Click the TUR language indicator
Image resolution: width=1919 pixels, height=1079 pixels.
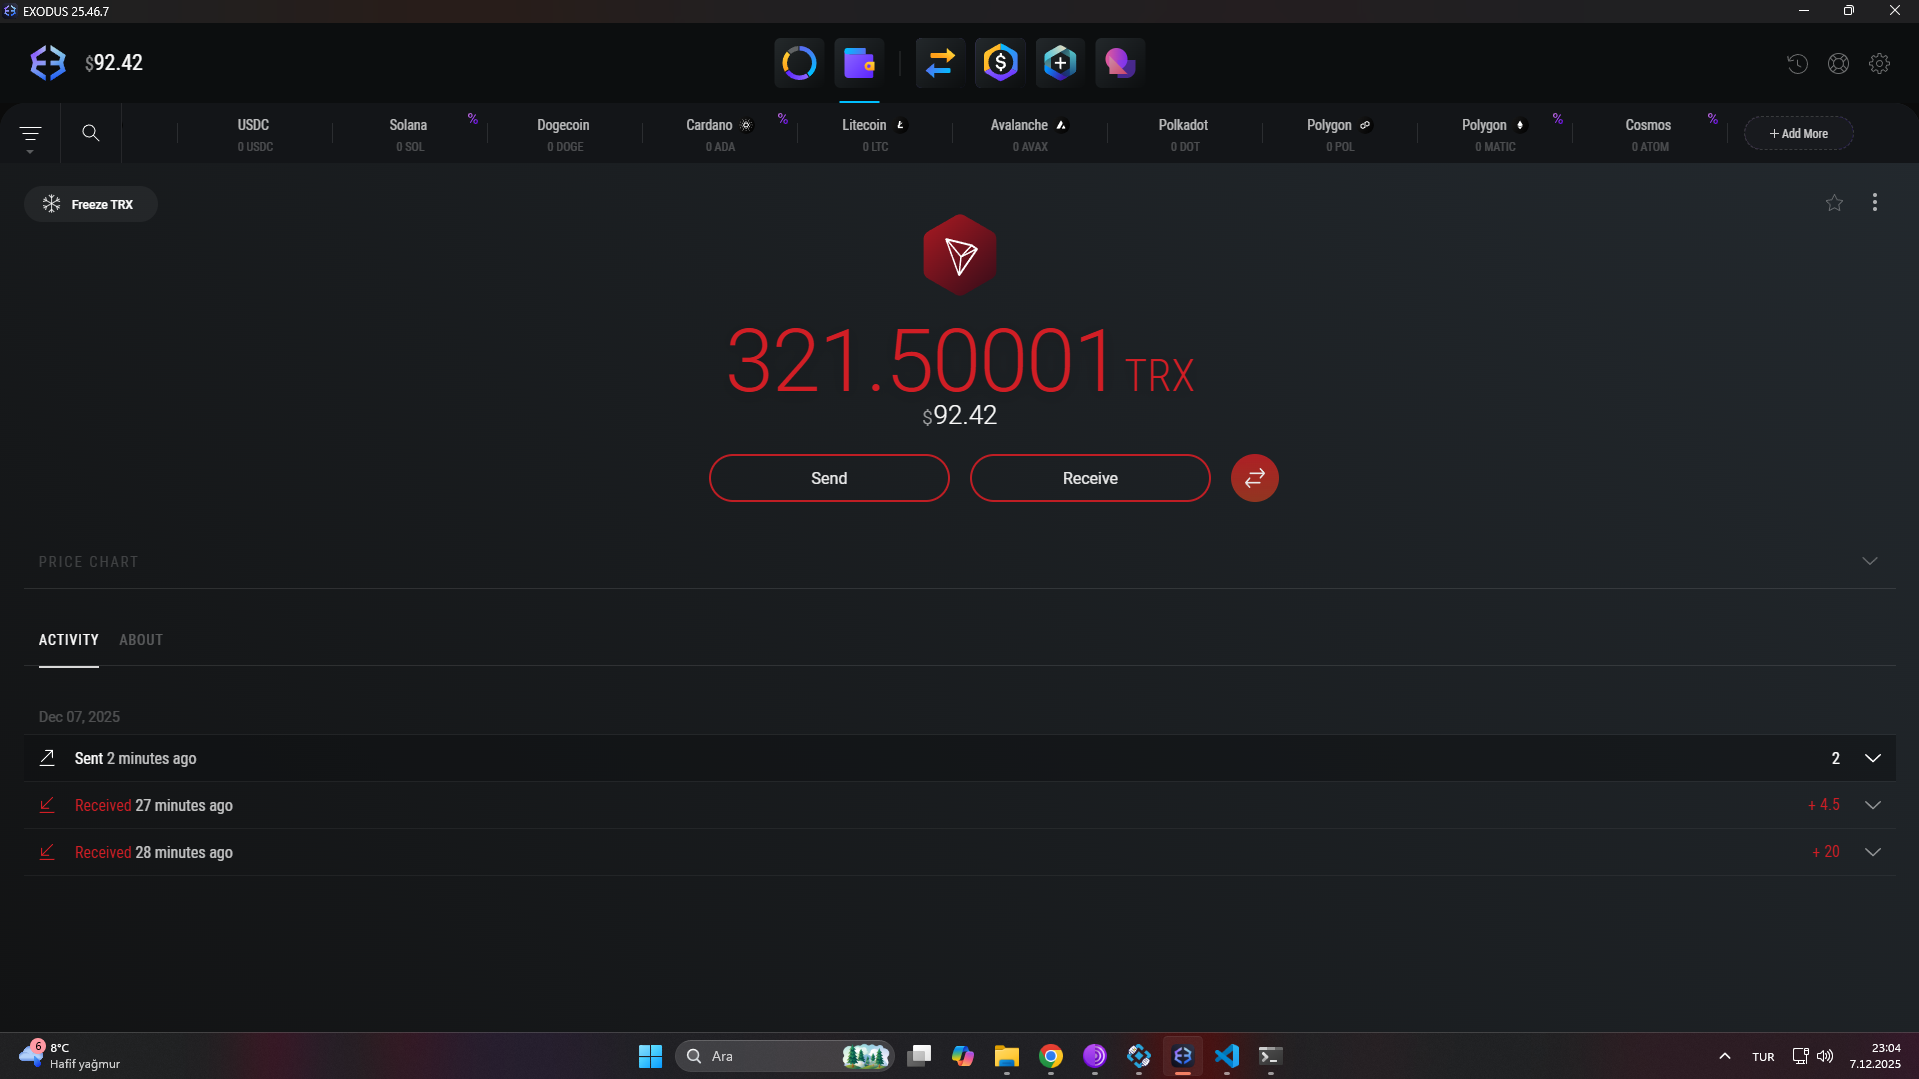1763,1057
